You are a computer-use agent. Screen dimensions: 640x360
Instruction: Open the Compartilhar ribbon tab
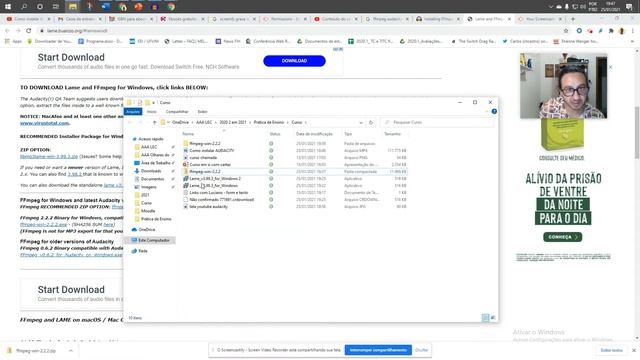[x=177, y=111]
